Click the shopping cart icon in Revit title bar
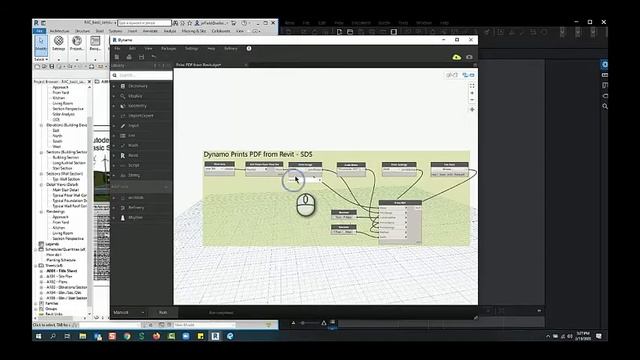This screenshot has width=640, height=360. click(234, 23)
